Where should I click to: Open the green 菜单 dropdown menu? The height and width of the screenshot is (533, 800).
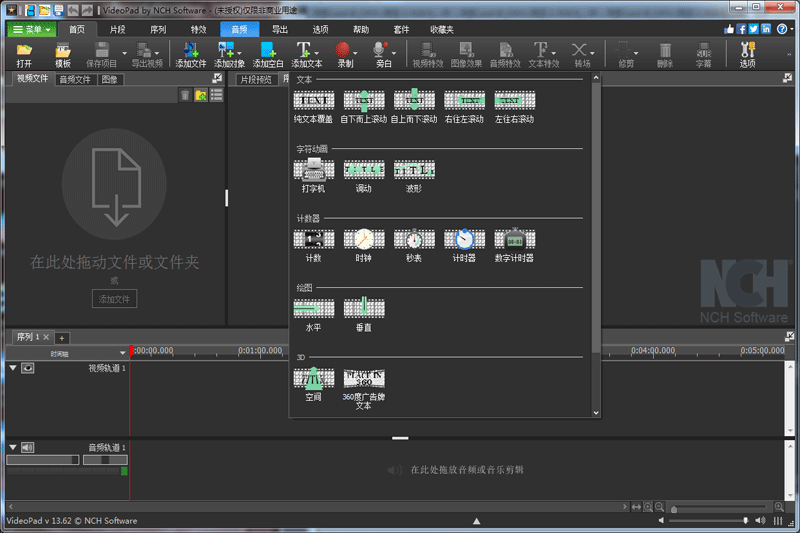pyautogui.click(x=32, y=29)
